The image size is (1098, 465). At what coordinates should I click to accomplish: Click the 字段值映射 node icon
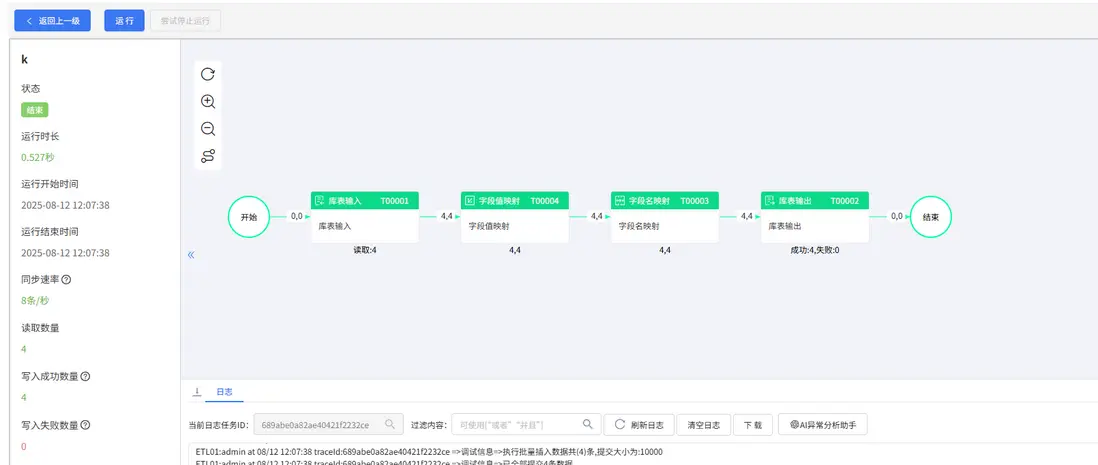click(x=470, y=201)
